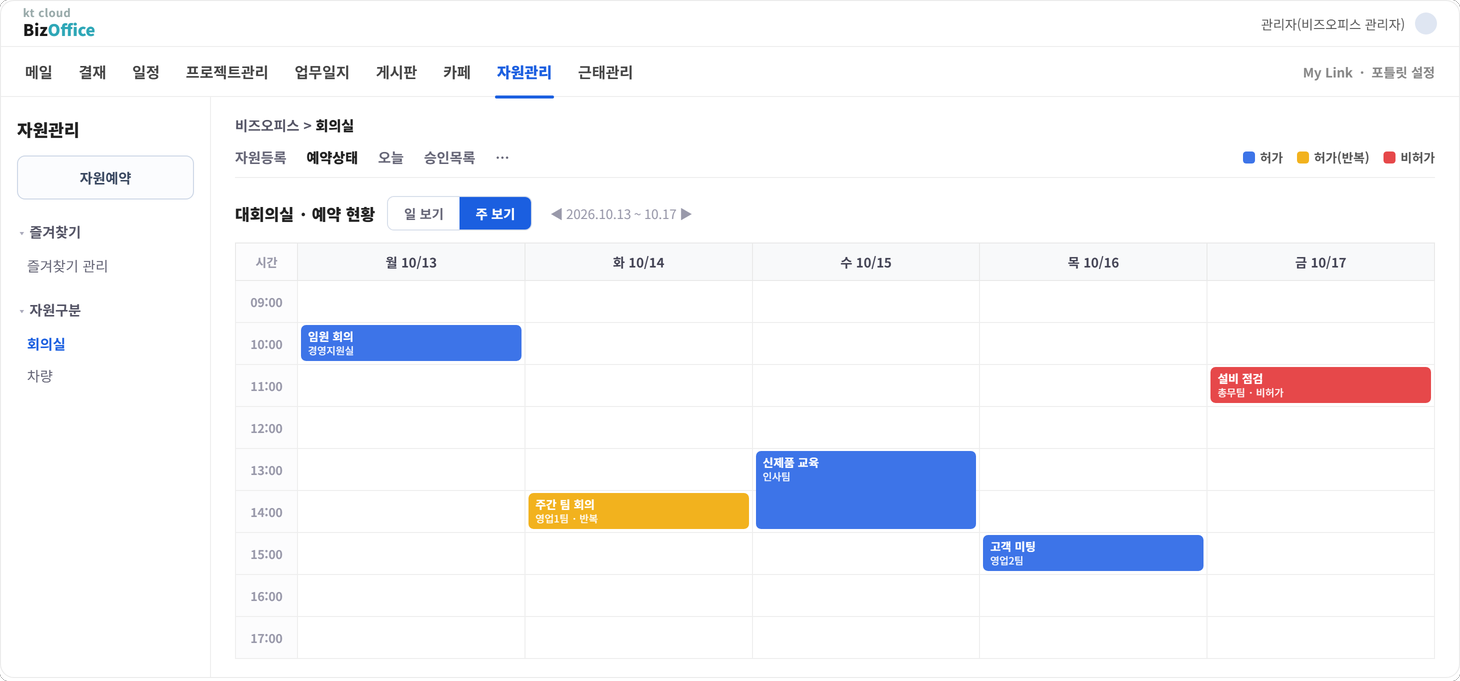
Task: Click the 09:00 time label
Action: [266, 302]
